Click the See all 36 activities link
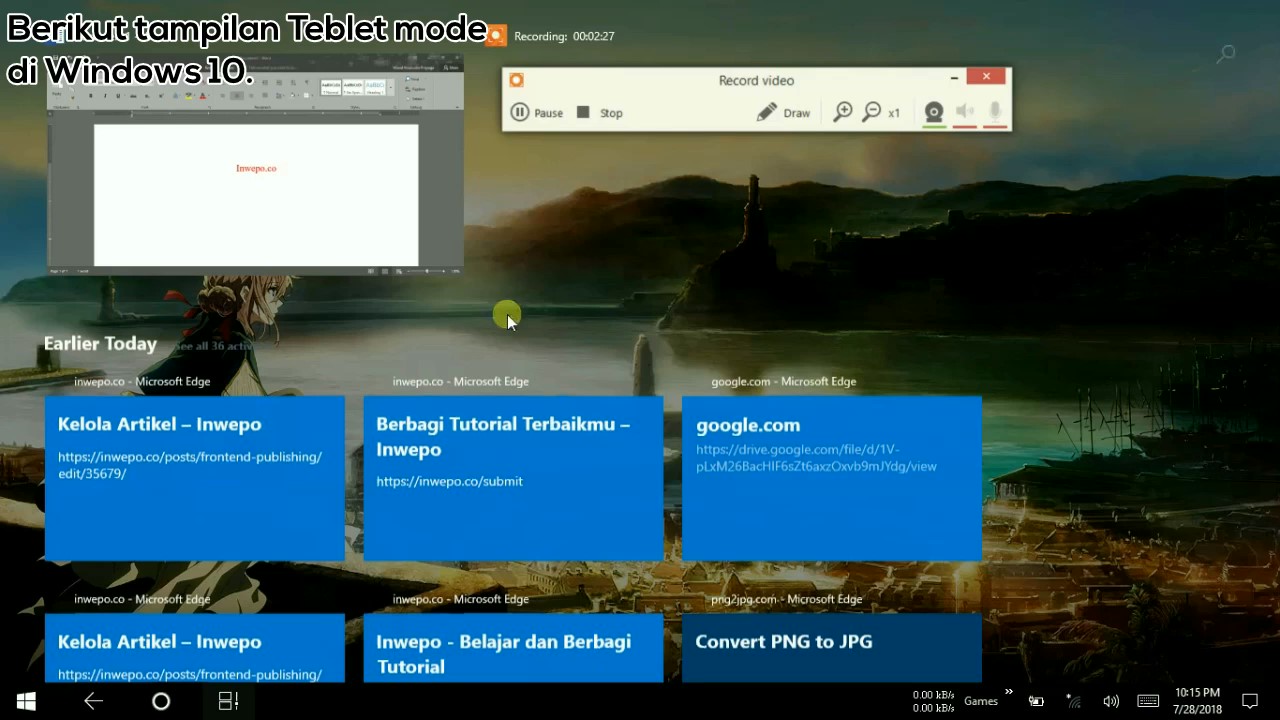1280x720 pixels. [x=212, y=346]
